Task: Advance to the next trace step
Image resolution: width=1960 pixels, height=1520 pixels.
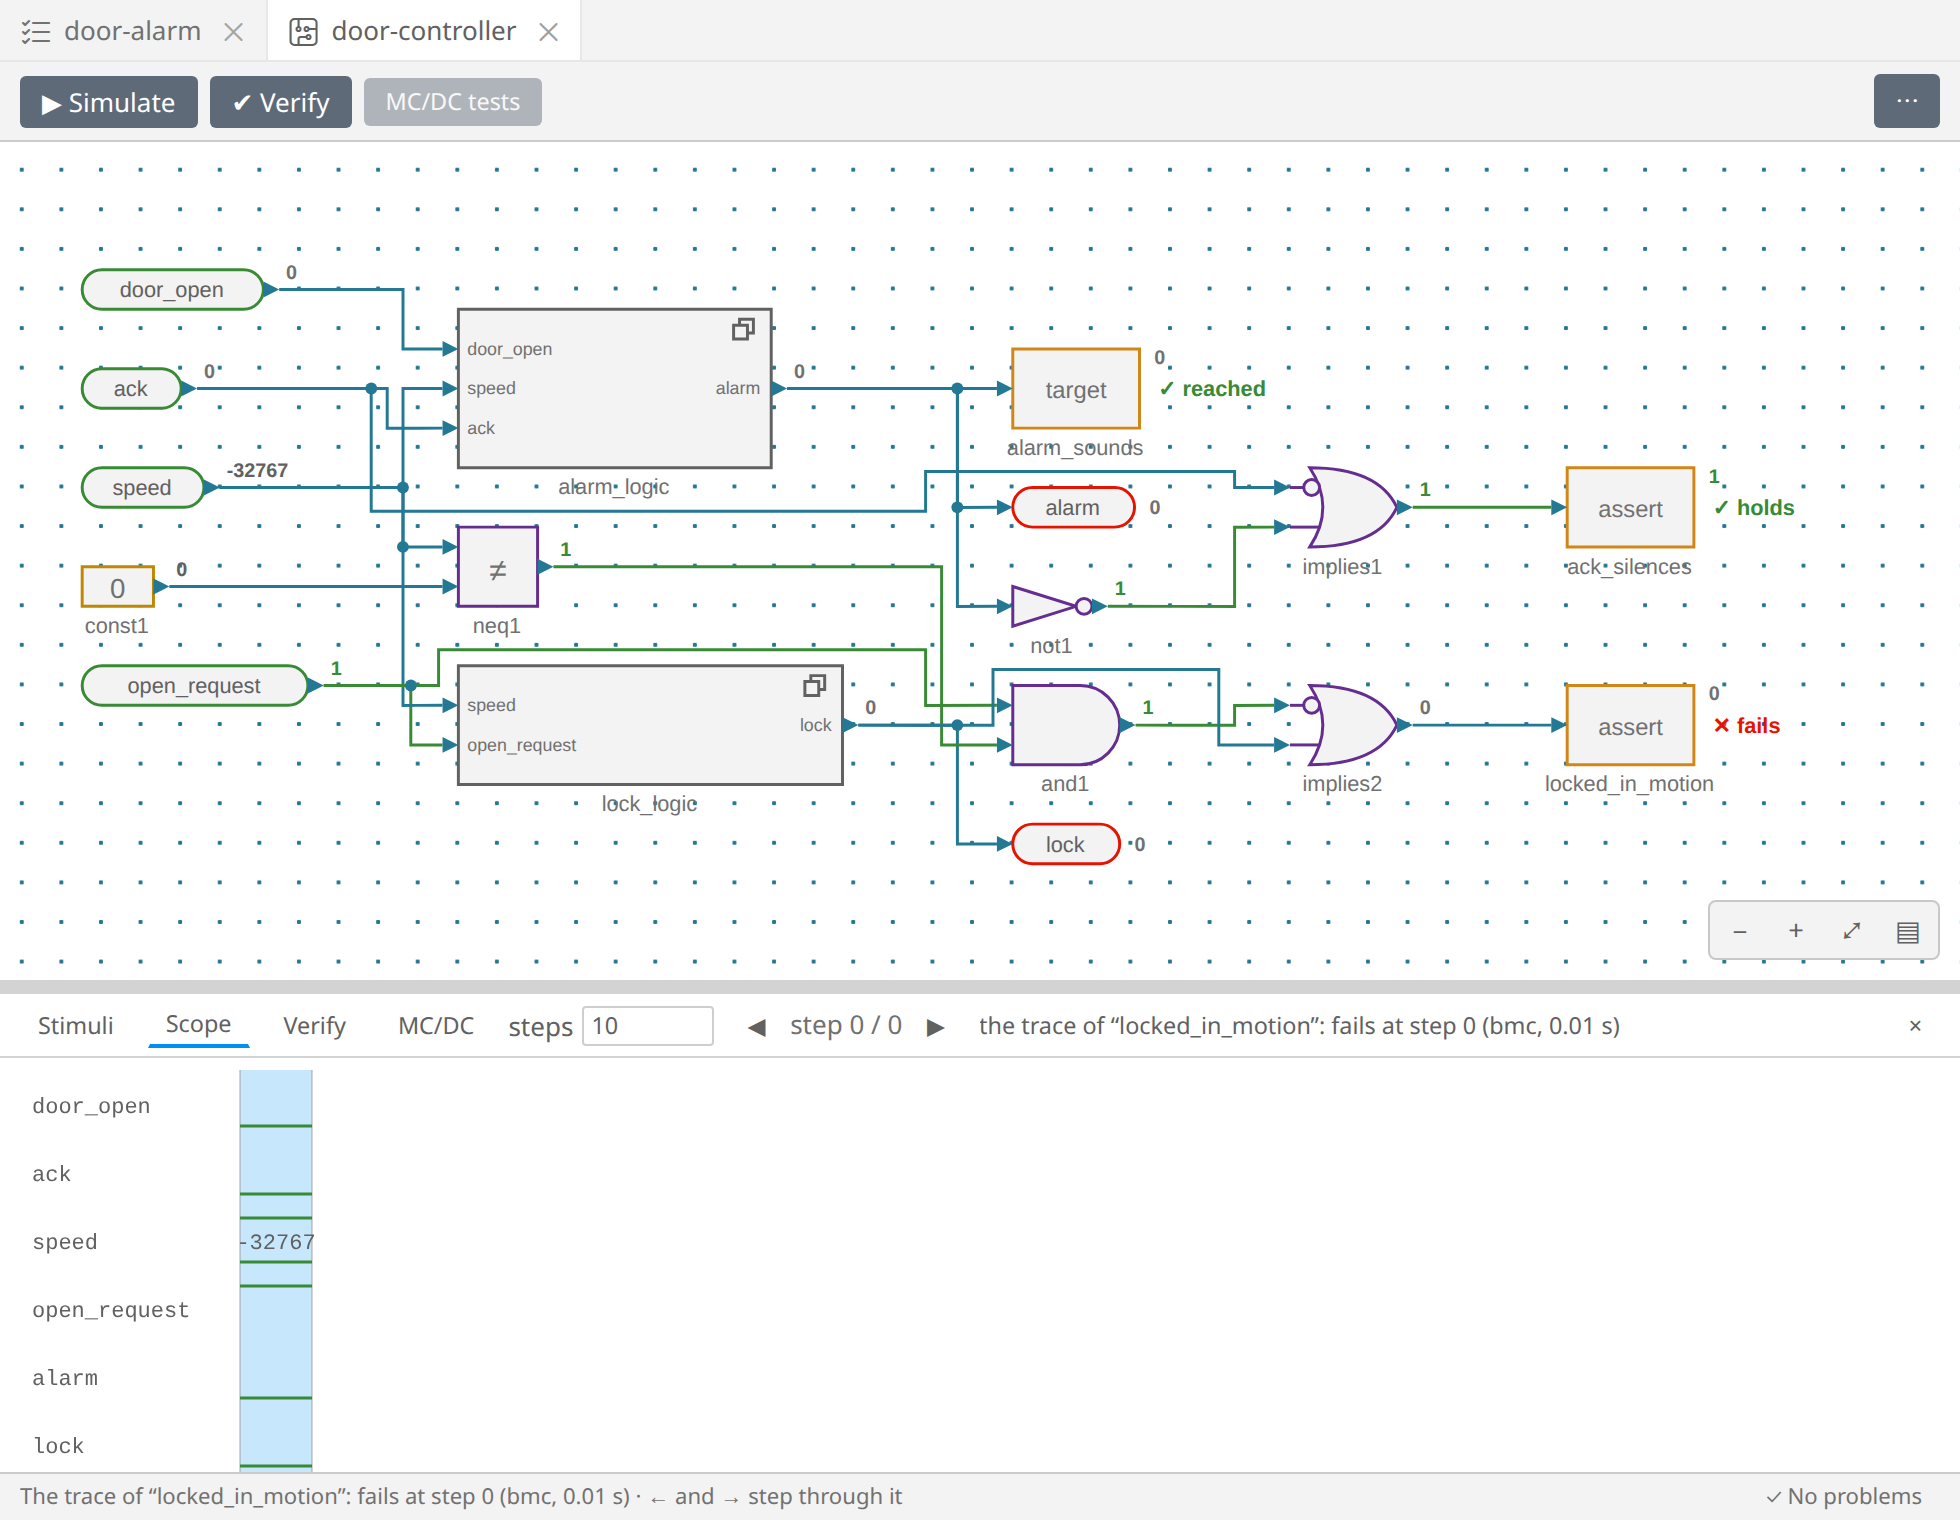Action: [x=936, y=1027]
